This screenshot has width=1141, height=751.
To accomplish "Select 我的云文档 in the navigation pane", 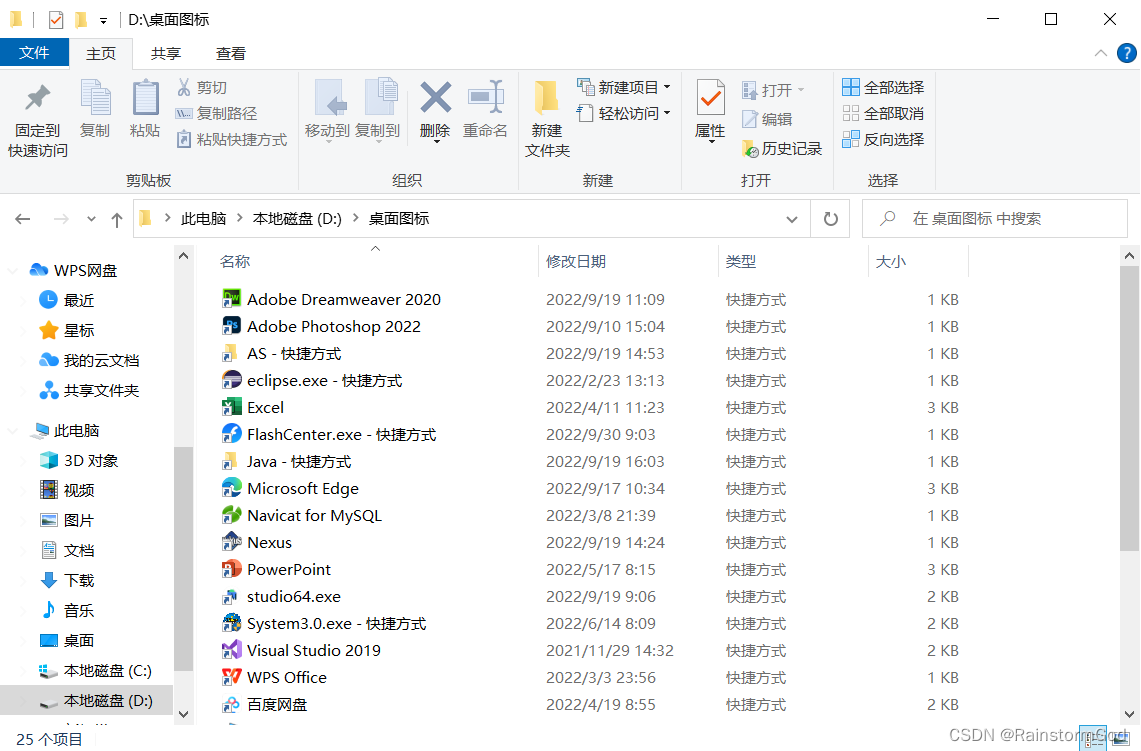I will point(101,360).
